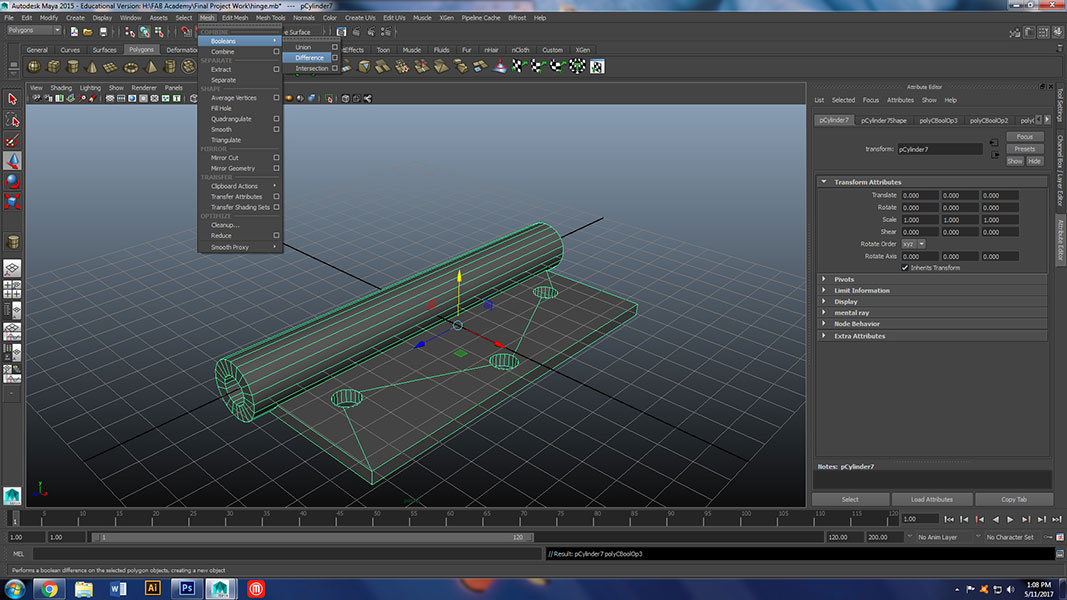Switch to four-view layout
Image resolution: width=1067 pixels, height=600 pixels.
click(x=12, y=290)
